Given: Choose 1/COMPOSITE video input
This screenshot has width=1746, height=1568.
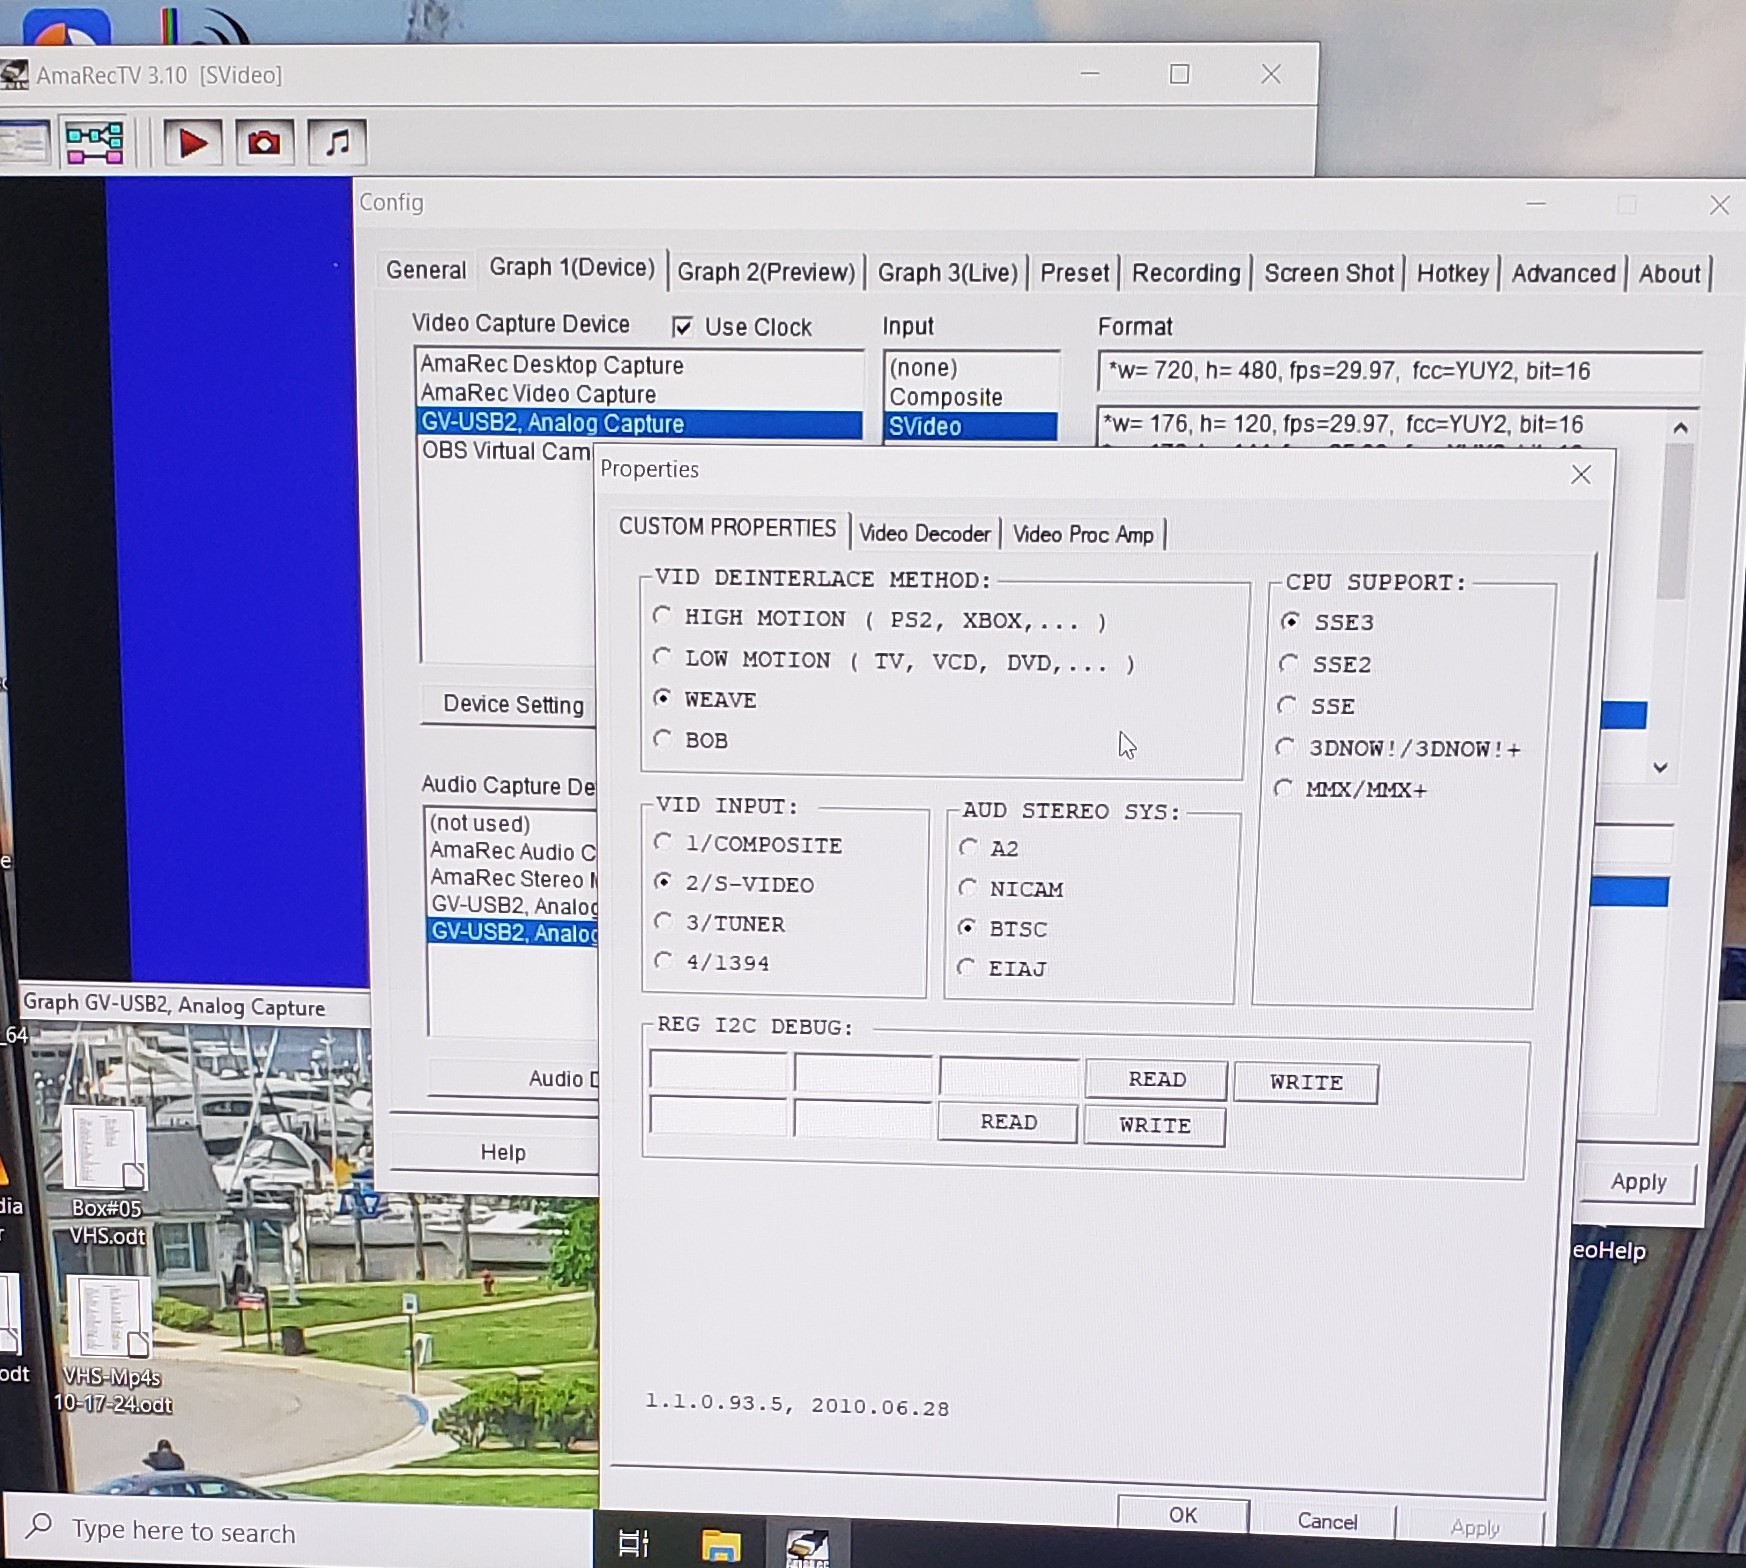Looking at the screenshot, I should pyautogui.click(x=663, y=842).
